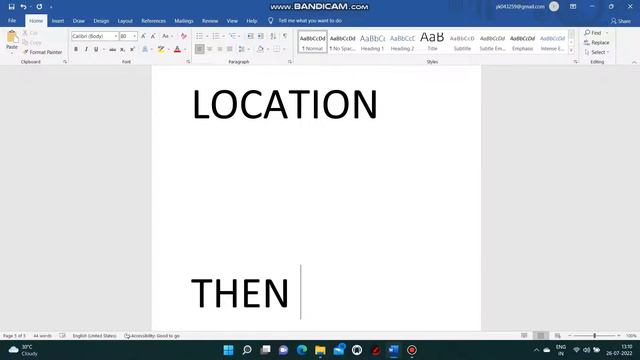Screen dimensions: 640x360
Task: Undo the last action
Action: [23, 7]
